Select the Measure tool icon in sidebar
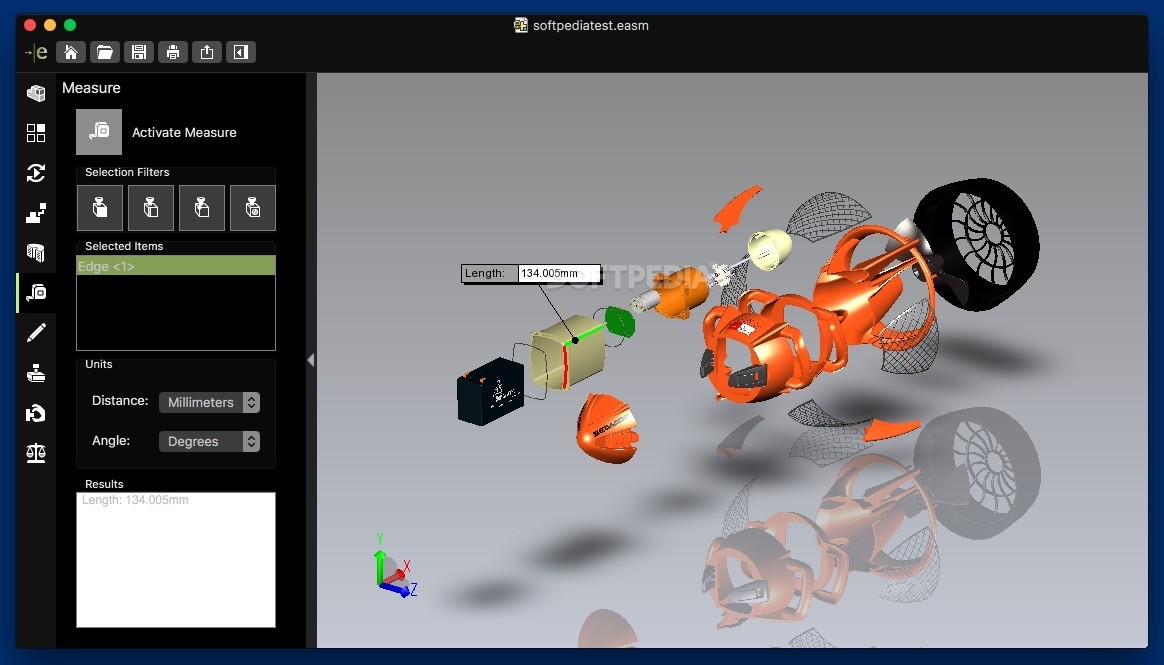This screenshot has height=665, width=1164. pyautogui.click(x=36, y=292)
